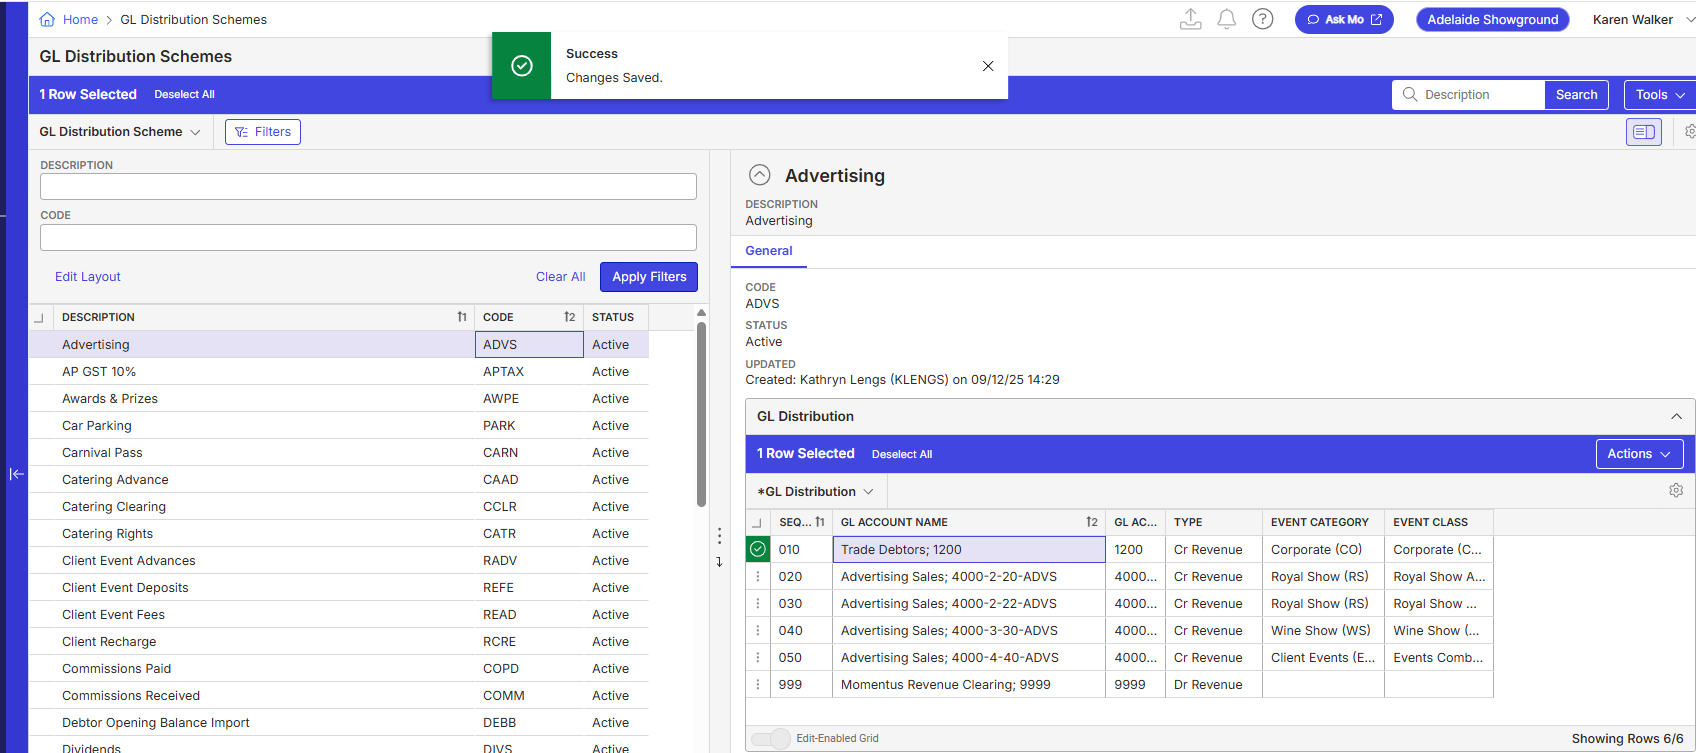Open the Filters button

click(x=263, y=132)
